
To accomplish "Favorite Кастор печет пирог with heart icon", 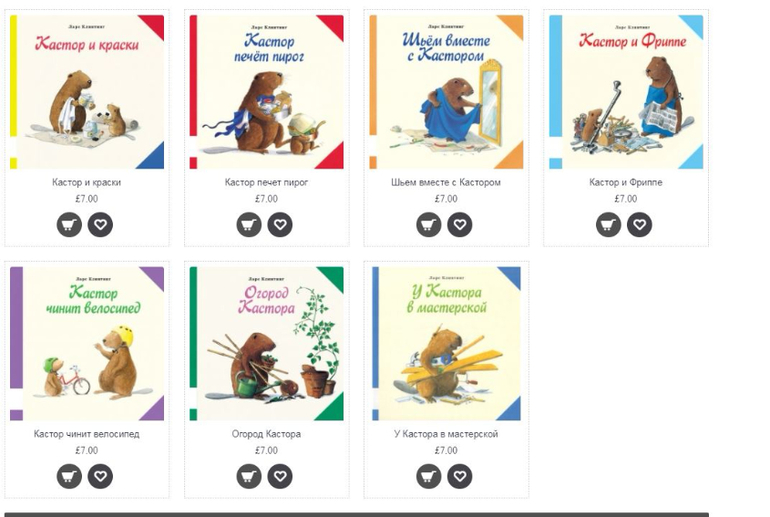I will click(x=280, y=225).
